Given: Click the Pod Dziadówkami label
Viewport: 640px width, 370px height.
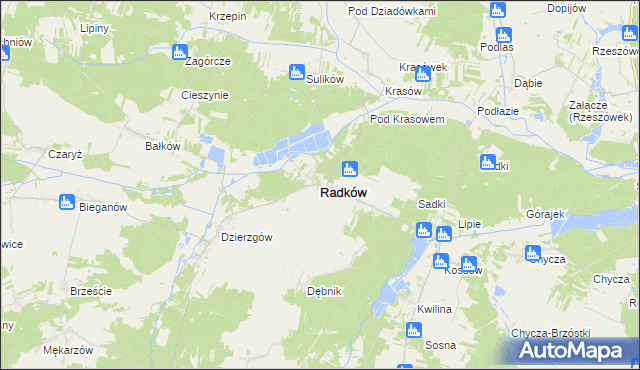Looking at the screenshot, I should coord(392,11).
